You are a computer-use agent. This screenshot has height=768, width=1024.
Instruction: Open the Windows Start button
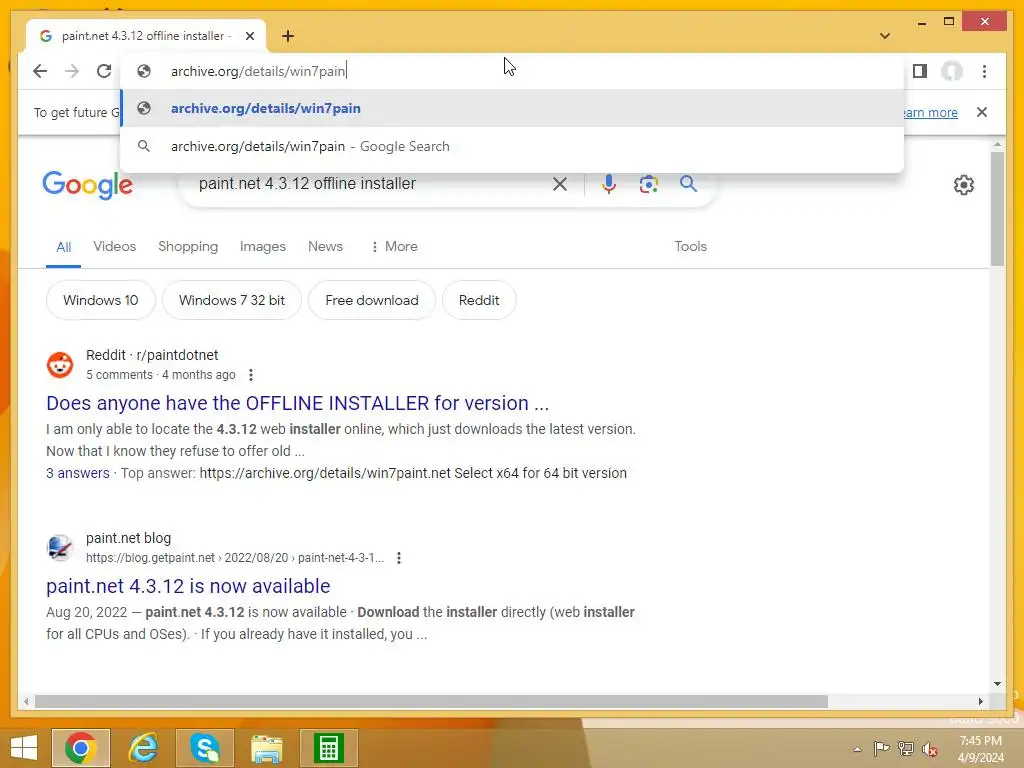tap(24, 748)
